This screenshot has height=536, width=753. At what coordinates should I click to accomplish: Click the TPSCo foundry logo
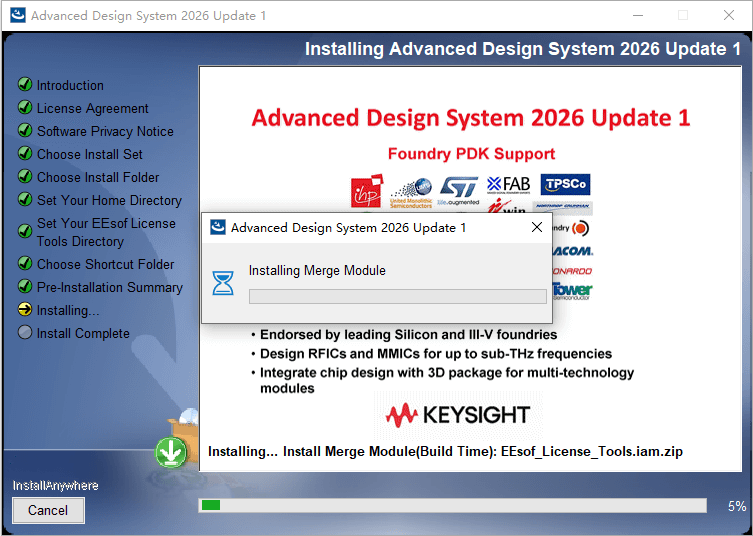pos(565,184)
